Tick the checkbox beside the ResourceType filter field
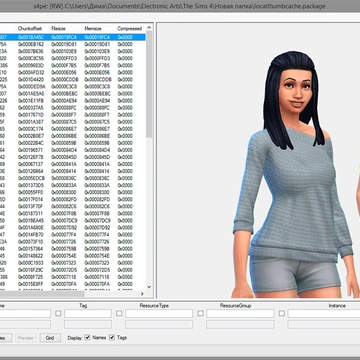The width and height of the screenshot is (360, 360). pyautogui.click(x=119, y=313)
